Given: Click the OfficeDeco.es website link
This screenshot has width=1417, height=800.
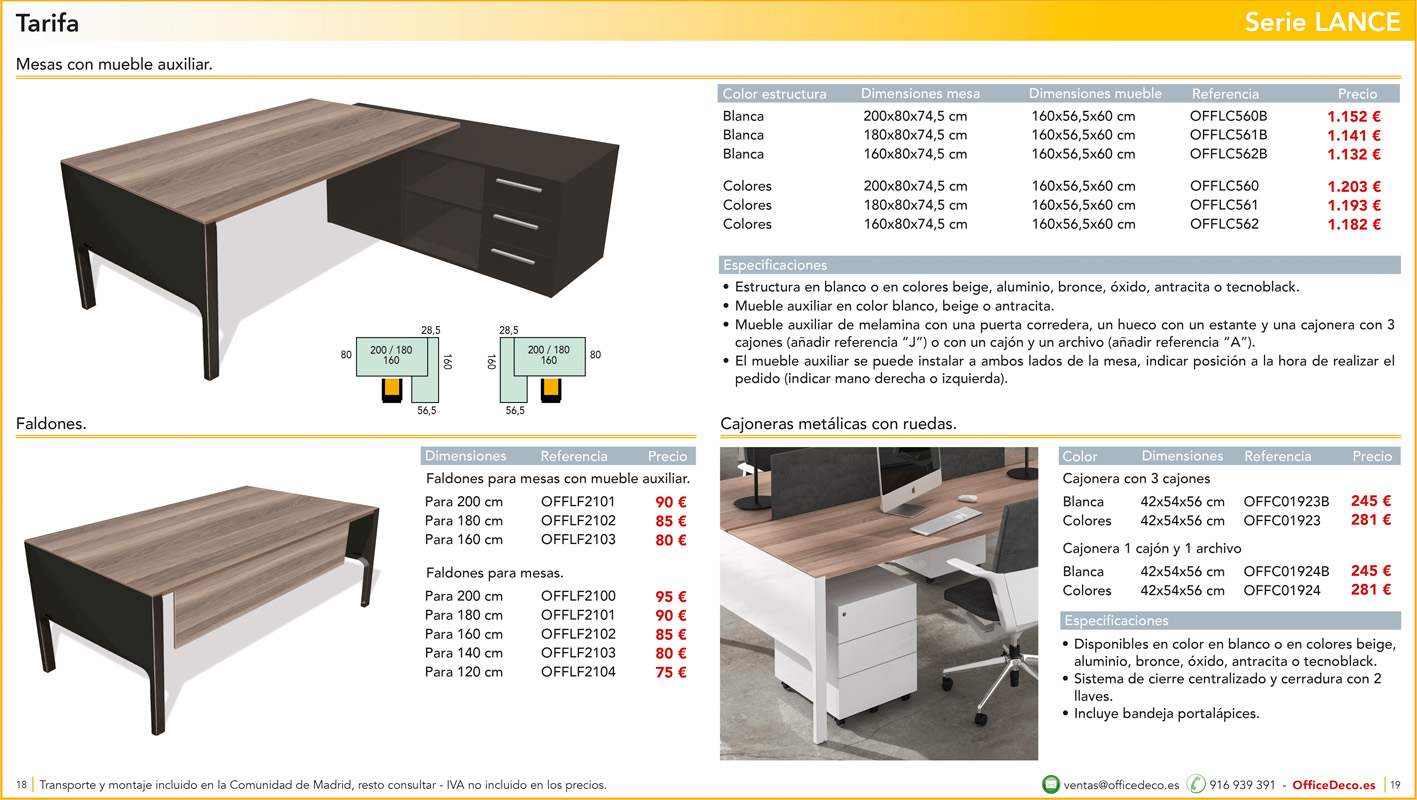Looking at the screenshot, I should [1333, 785].
